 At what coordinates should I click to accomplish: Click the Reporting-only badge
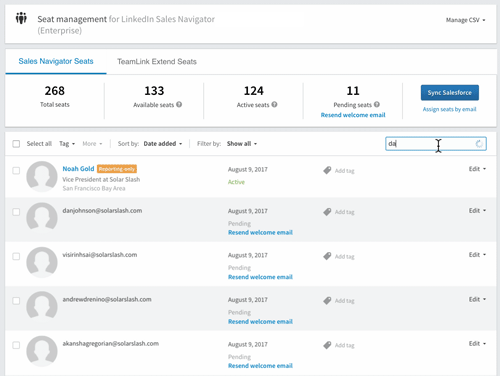(117, 169)
